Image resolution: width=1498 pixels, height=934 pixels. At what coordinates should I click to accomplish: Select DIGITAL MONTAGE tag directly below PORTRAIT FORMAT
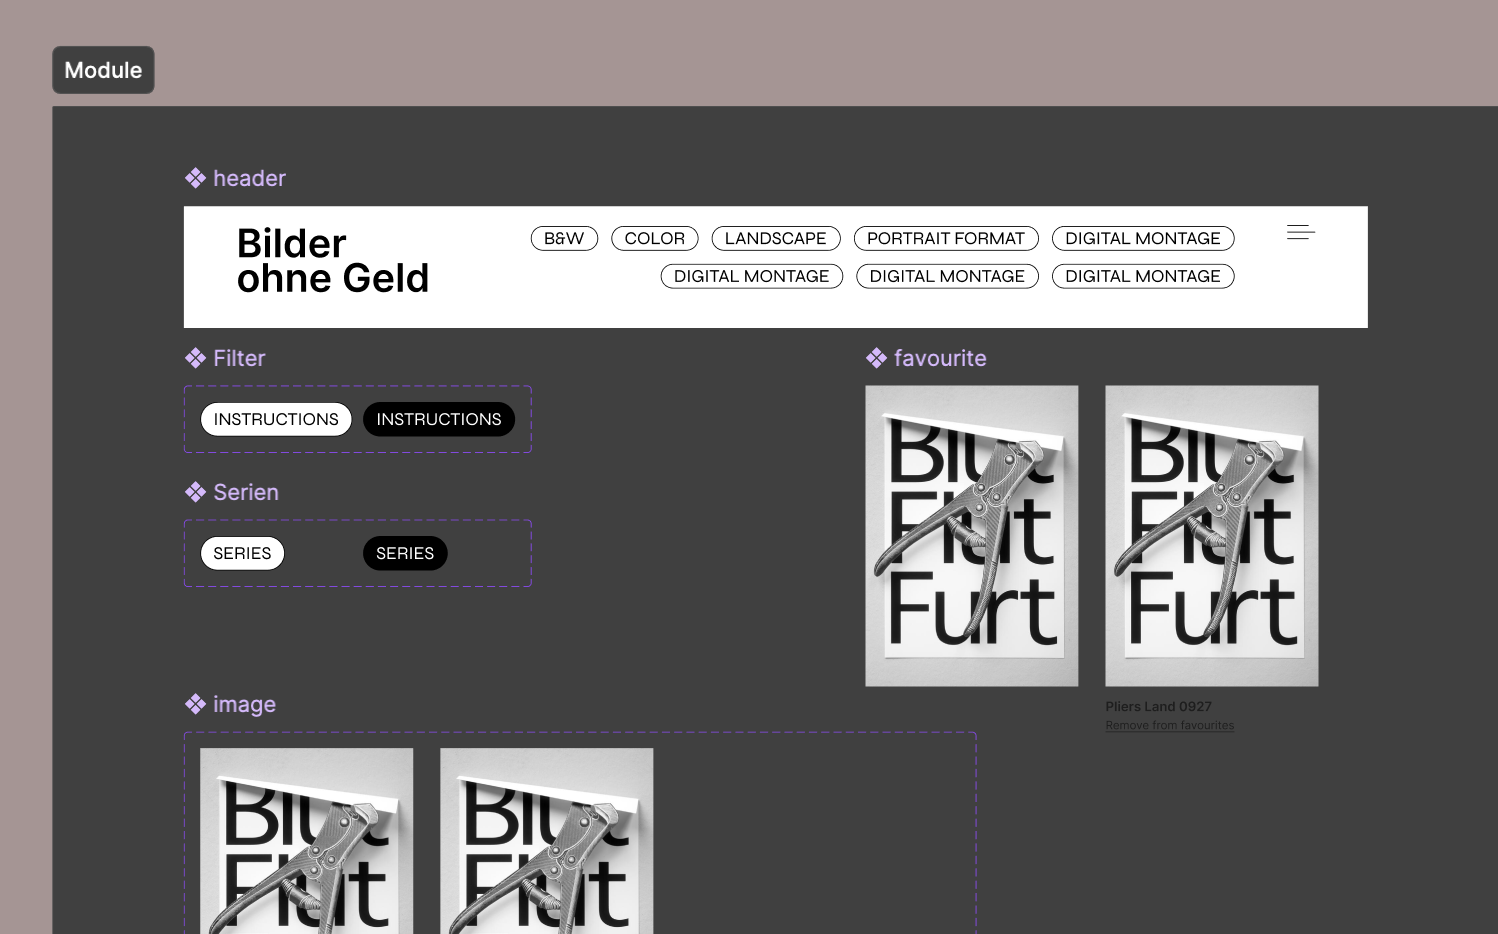point(947,276)
